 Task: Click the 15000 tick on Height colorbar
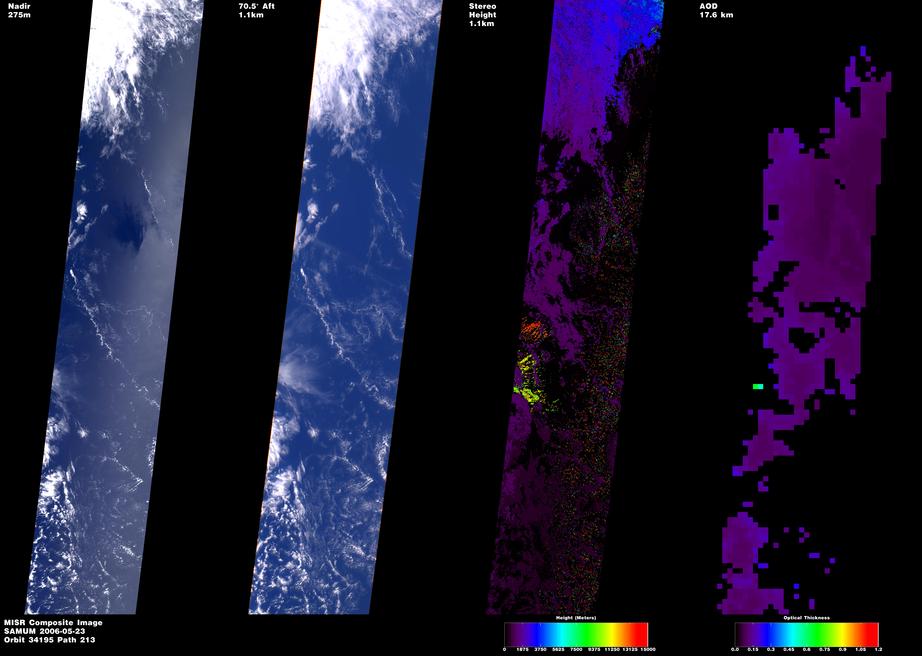click(648, 650)
